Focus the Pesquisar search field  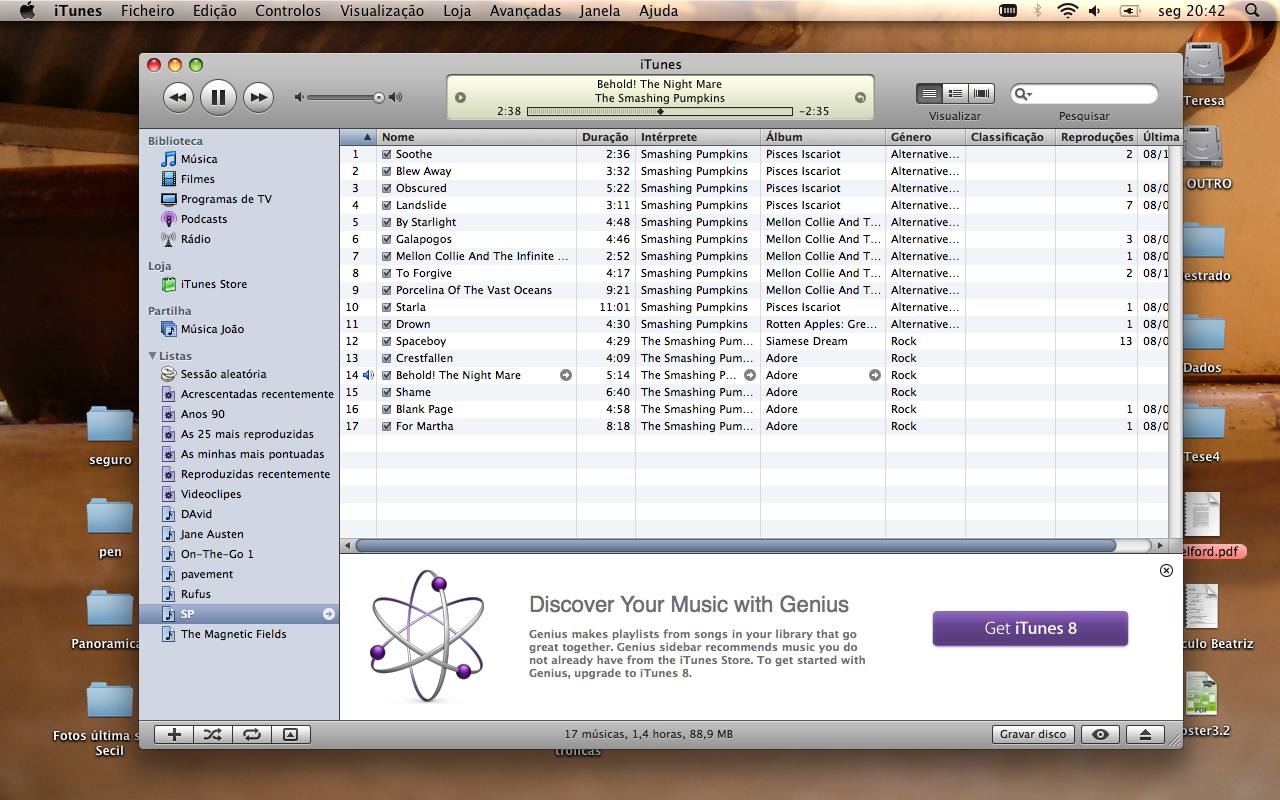1084,94
